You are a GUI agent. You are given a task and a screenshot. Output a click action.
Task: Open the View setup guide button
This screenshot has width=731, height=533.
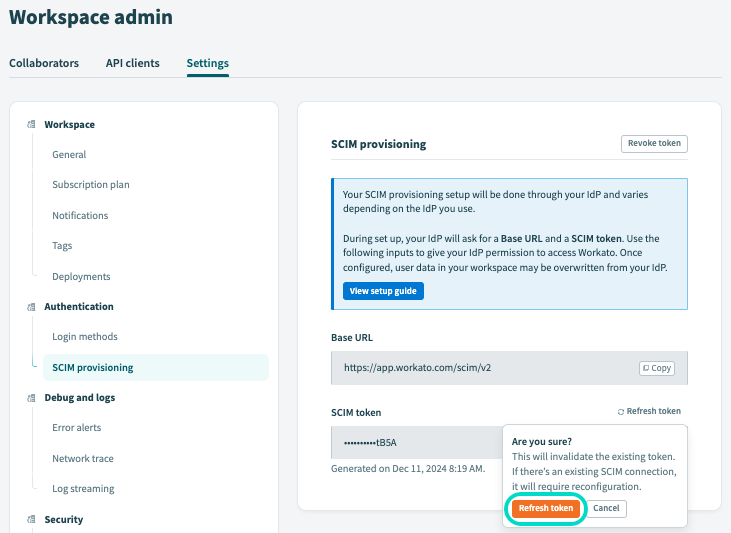(x=383, y=291)
